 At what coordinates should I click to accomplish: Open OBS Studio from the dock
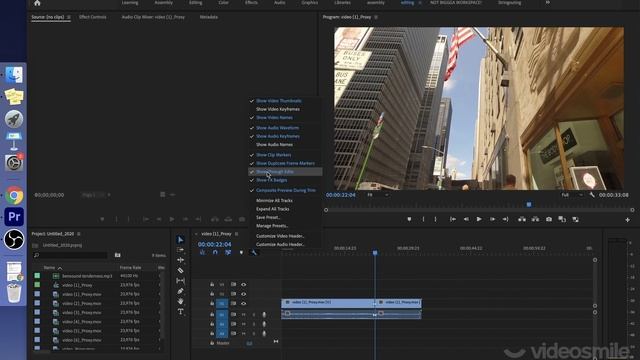tap(14, 239)
